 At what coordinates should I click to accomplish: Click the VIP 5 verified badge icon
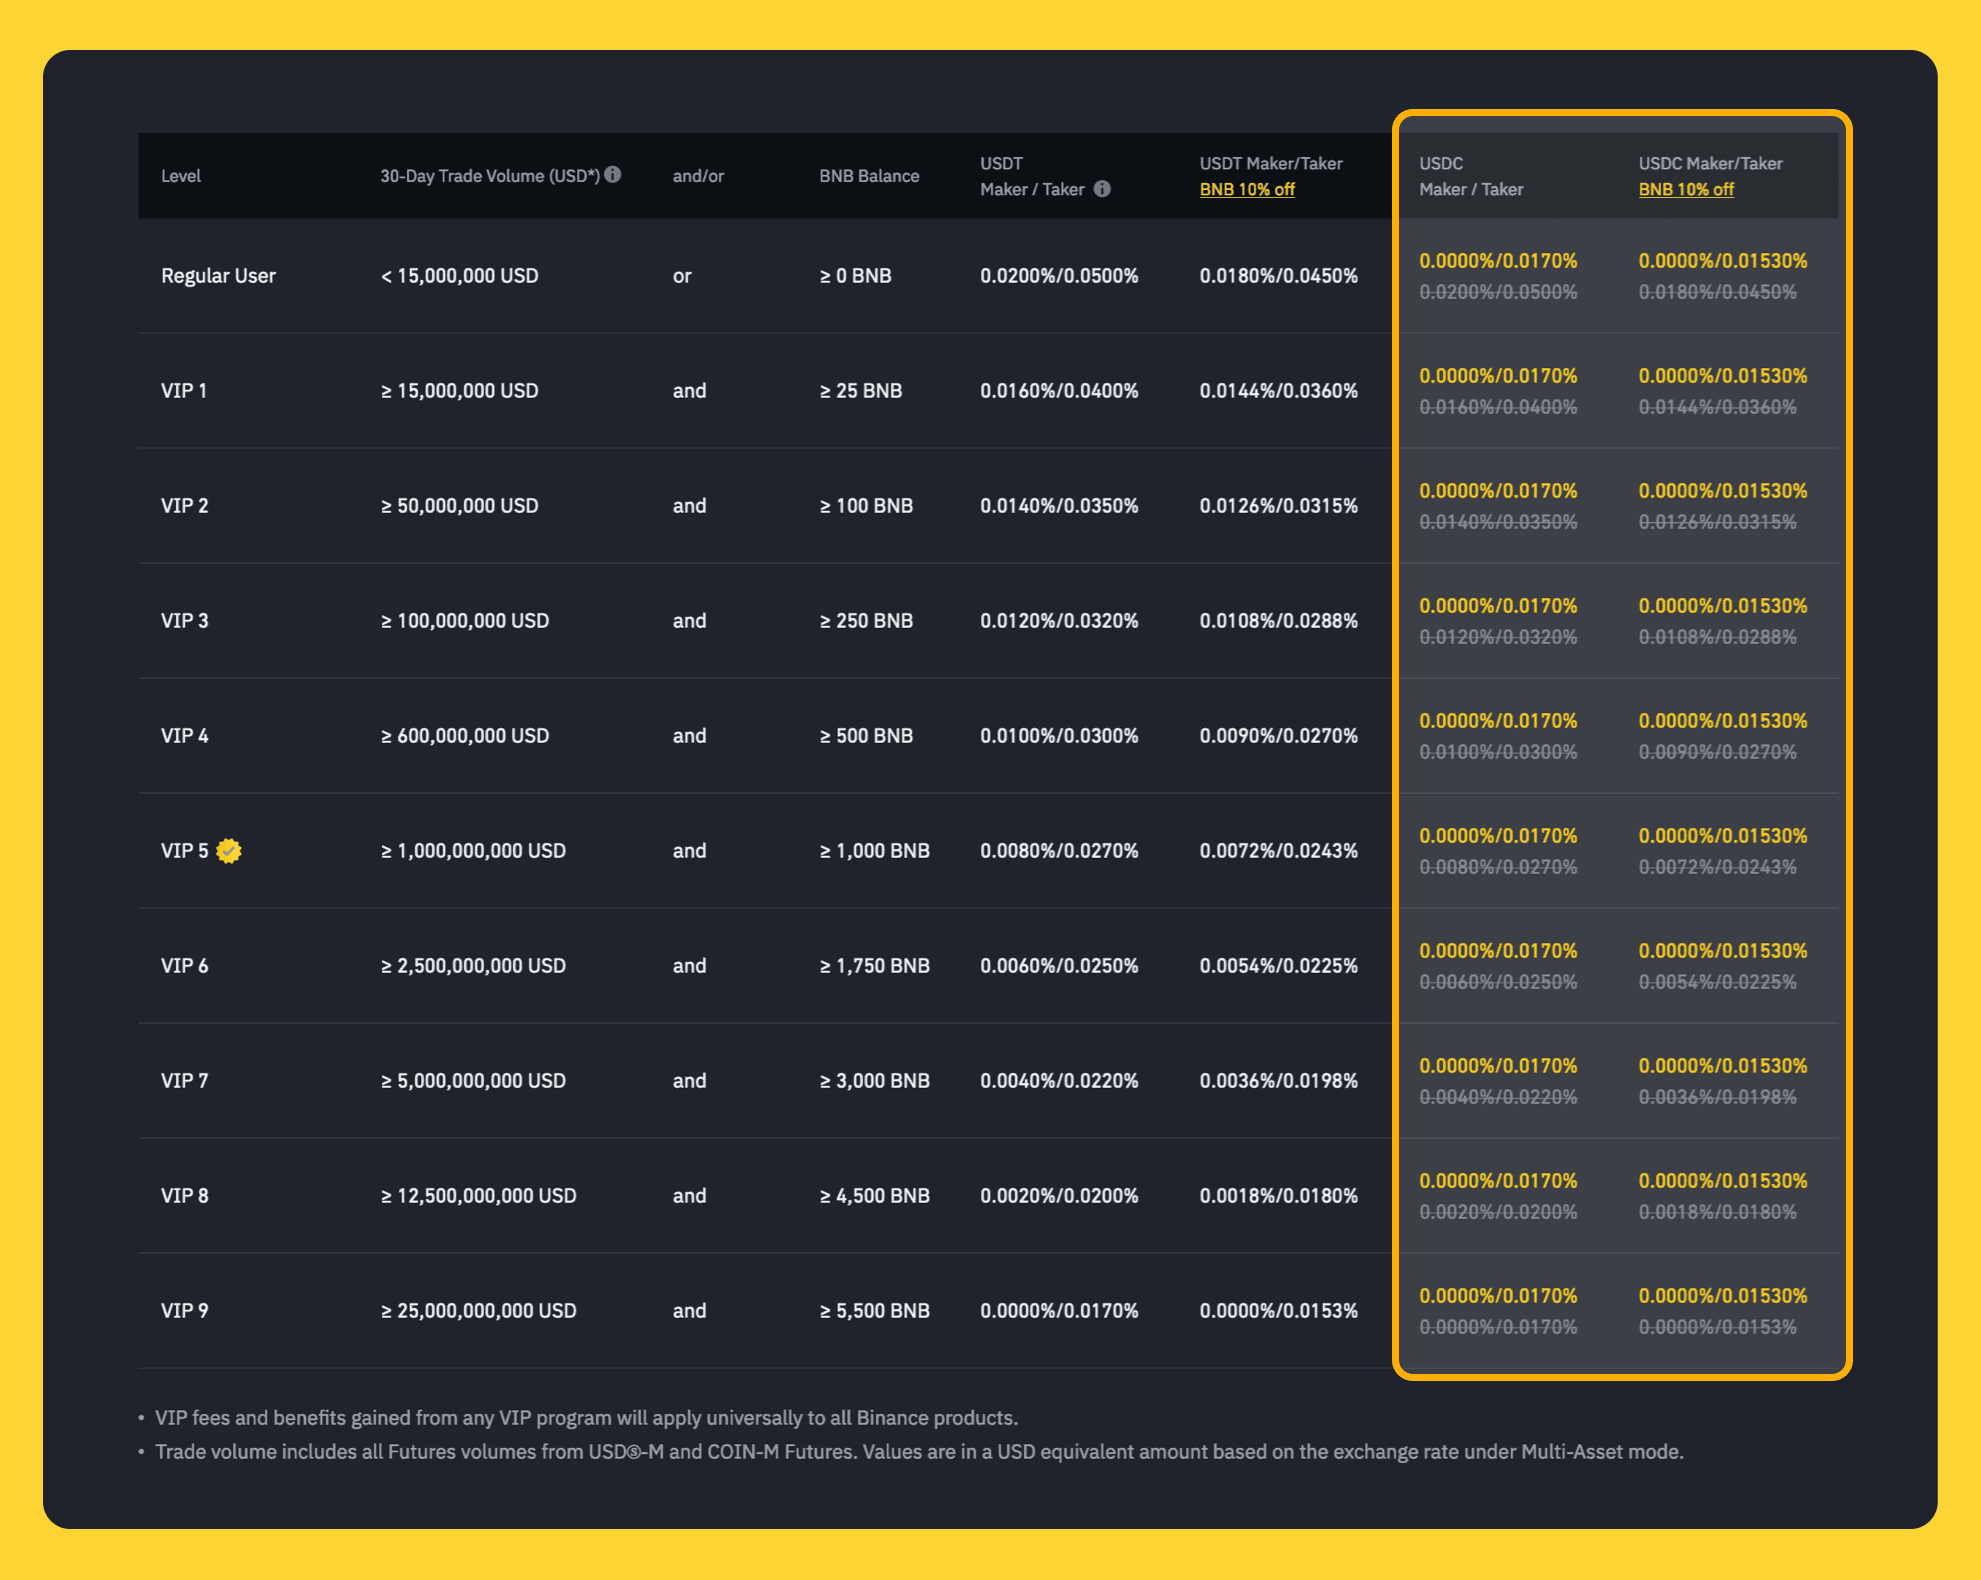(229, 851)
